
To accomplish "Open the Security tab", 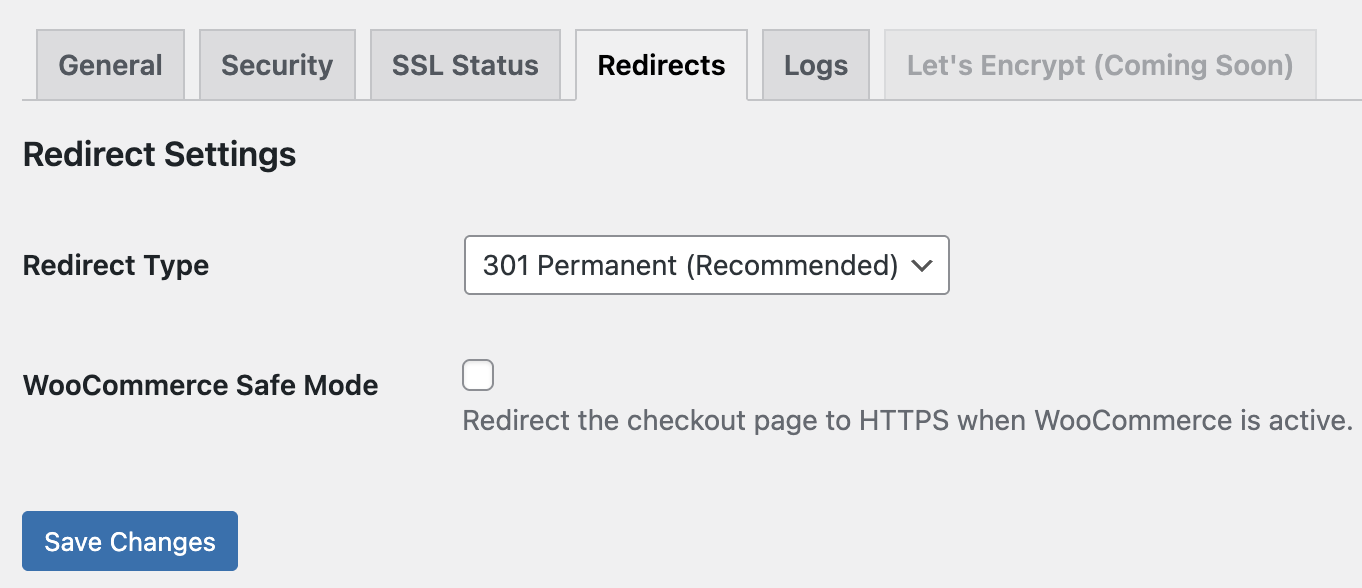I will pos(277,64).
